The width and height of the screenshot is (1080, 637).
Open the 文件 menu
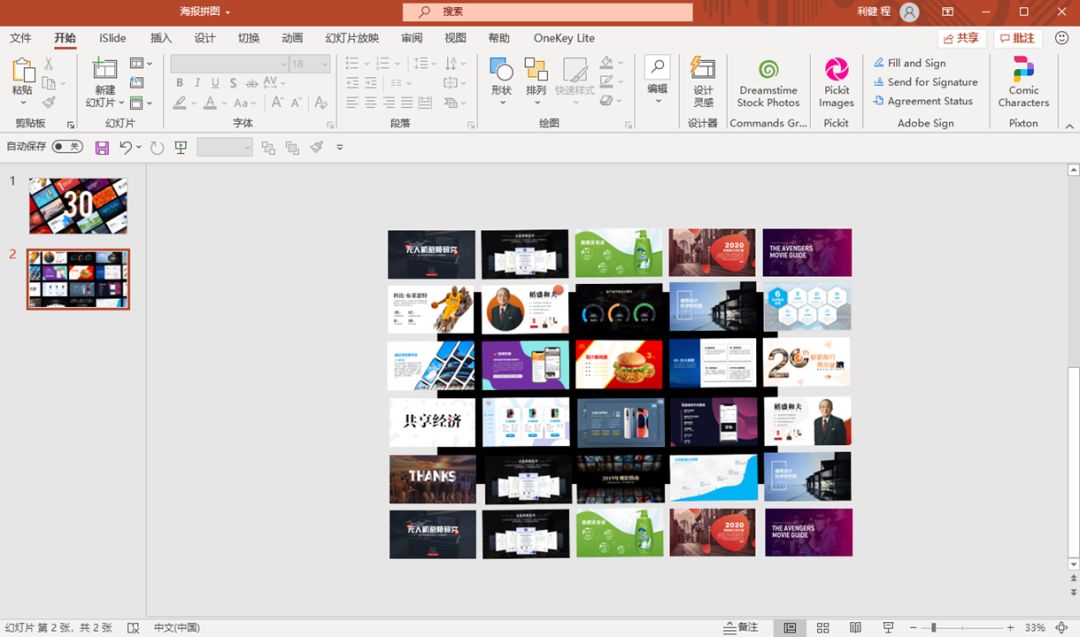21,38
